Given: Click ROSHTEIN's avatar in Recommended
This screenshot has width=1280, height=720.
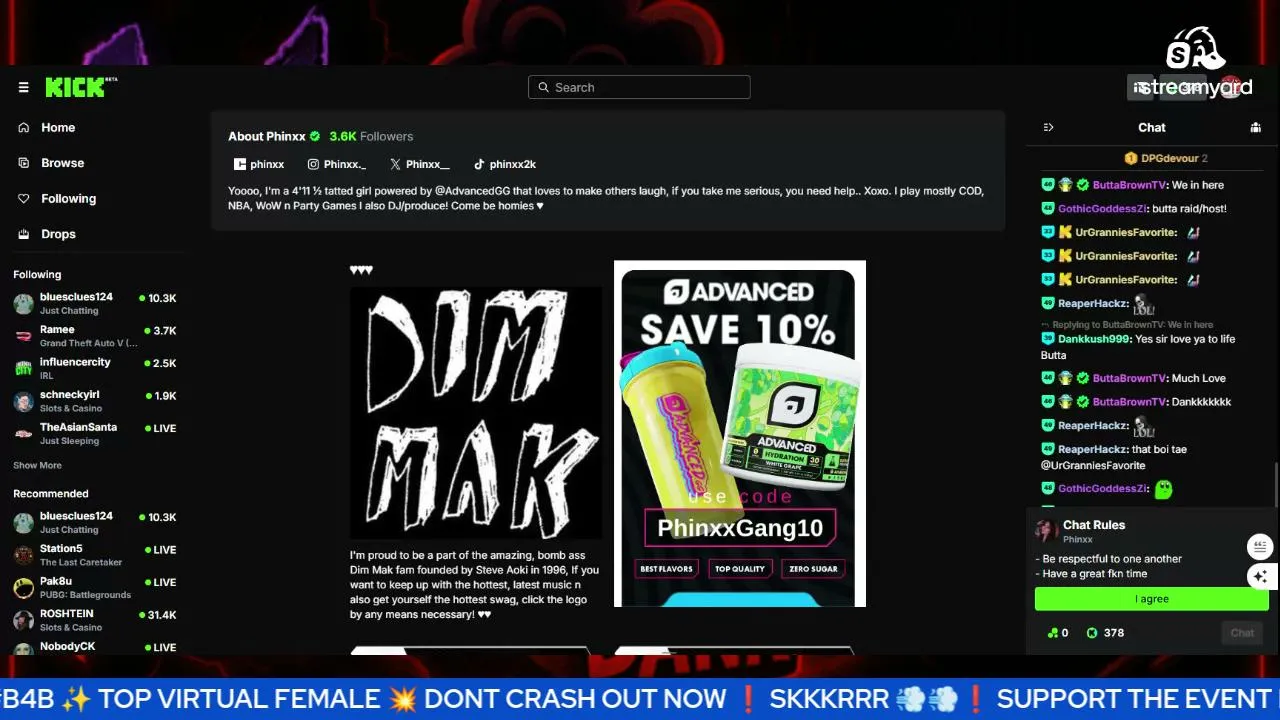Looking at the screenshot, I should click(23, 620).
